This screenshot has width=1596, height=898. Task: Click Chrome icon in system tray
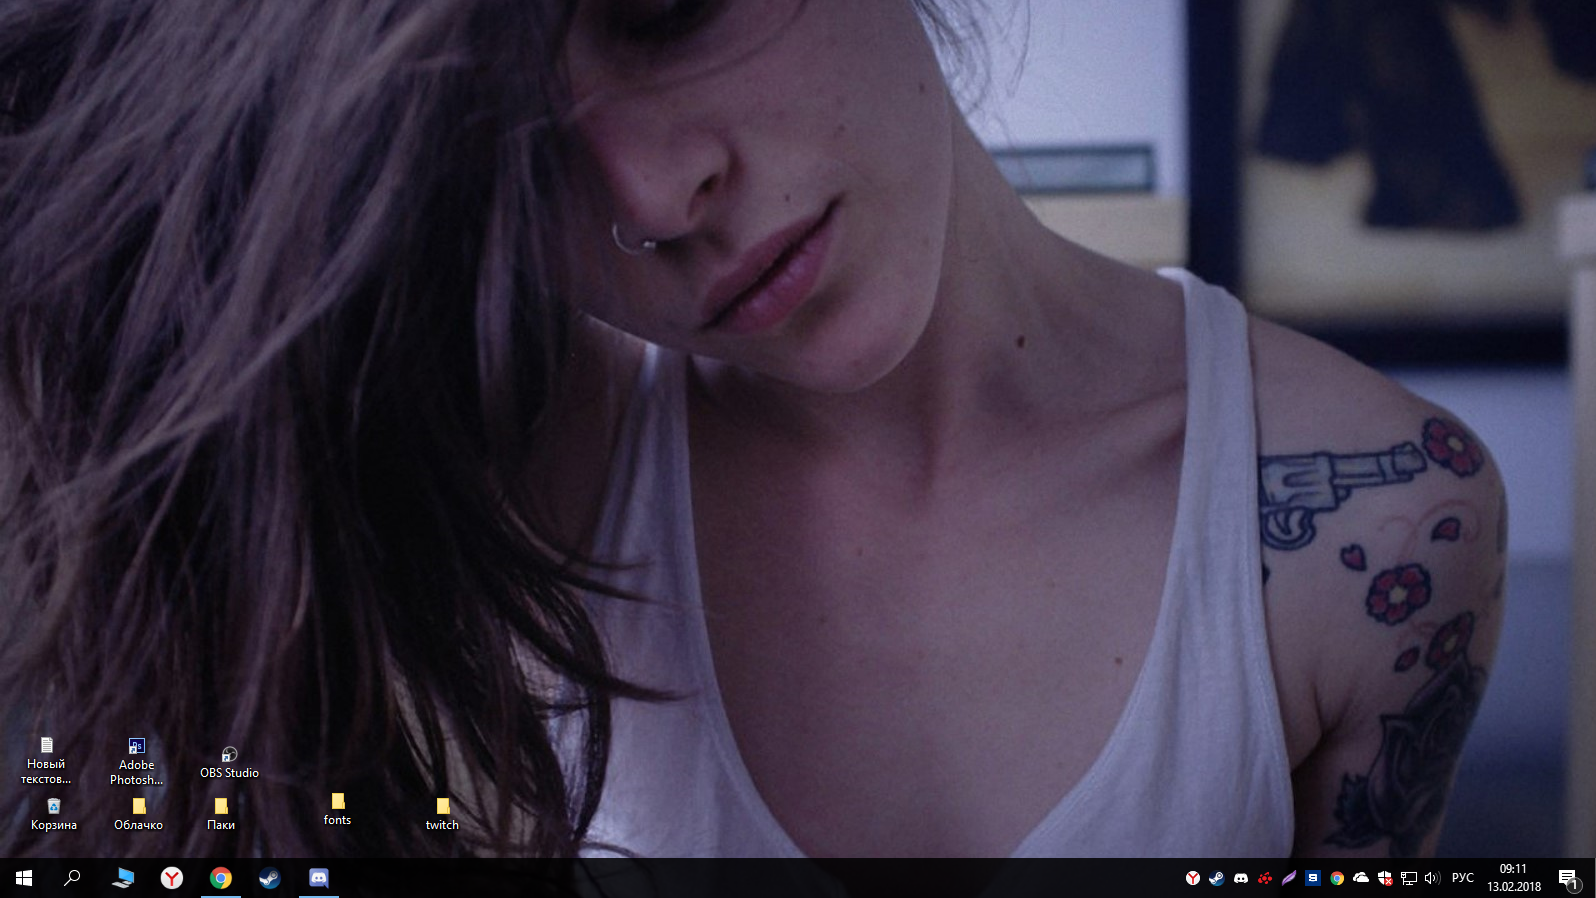click(x=1337, y=878)
